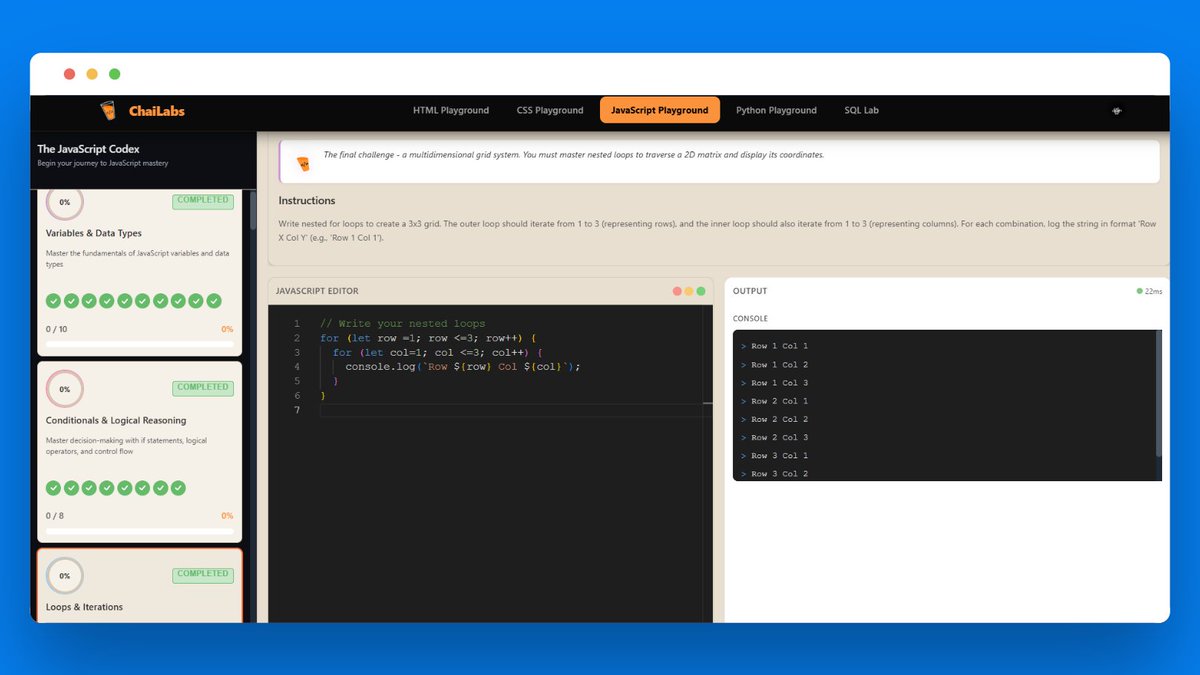Screen dimensions: 1200x675
Task: Click eighth green checkmark in Conditionals card
Action: coord(178,488)
